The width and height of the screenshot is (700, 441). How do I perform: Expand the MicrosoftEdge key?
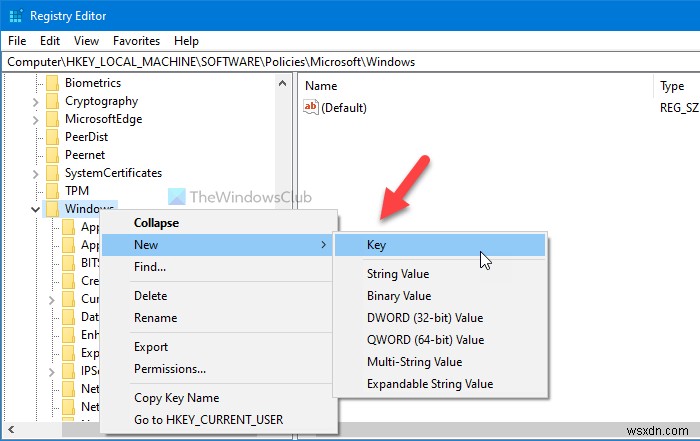point(36,120)
